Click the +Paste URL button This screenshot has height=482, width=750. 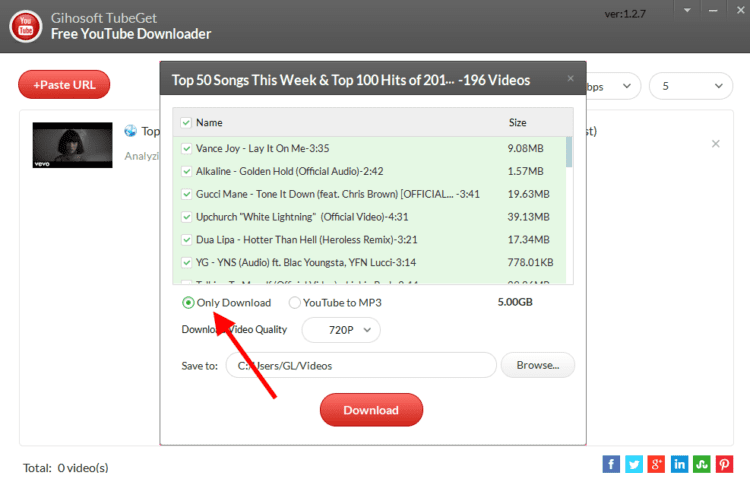pyautogui.click(x=64, y=85)
